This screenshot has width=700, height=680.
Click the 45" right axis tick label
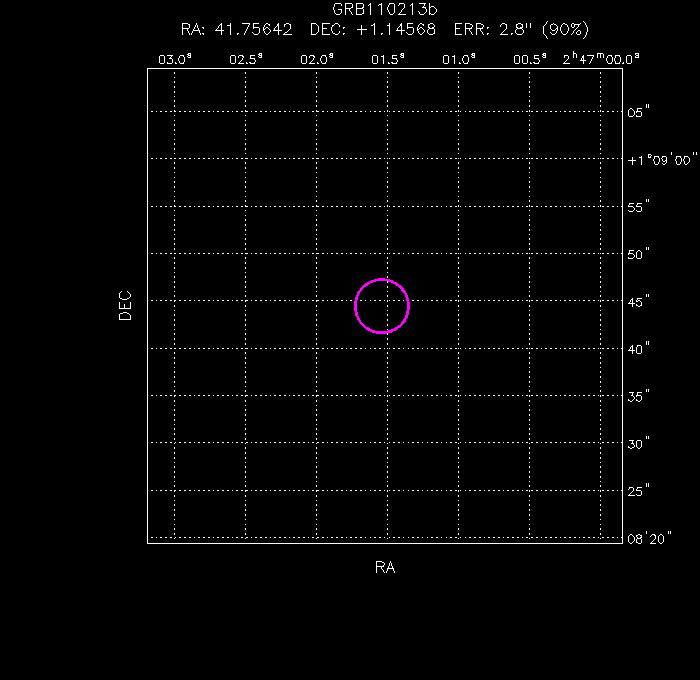640,301
